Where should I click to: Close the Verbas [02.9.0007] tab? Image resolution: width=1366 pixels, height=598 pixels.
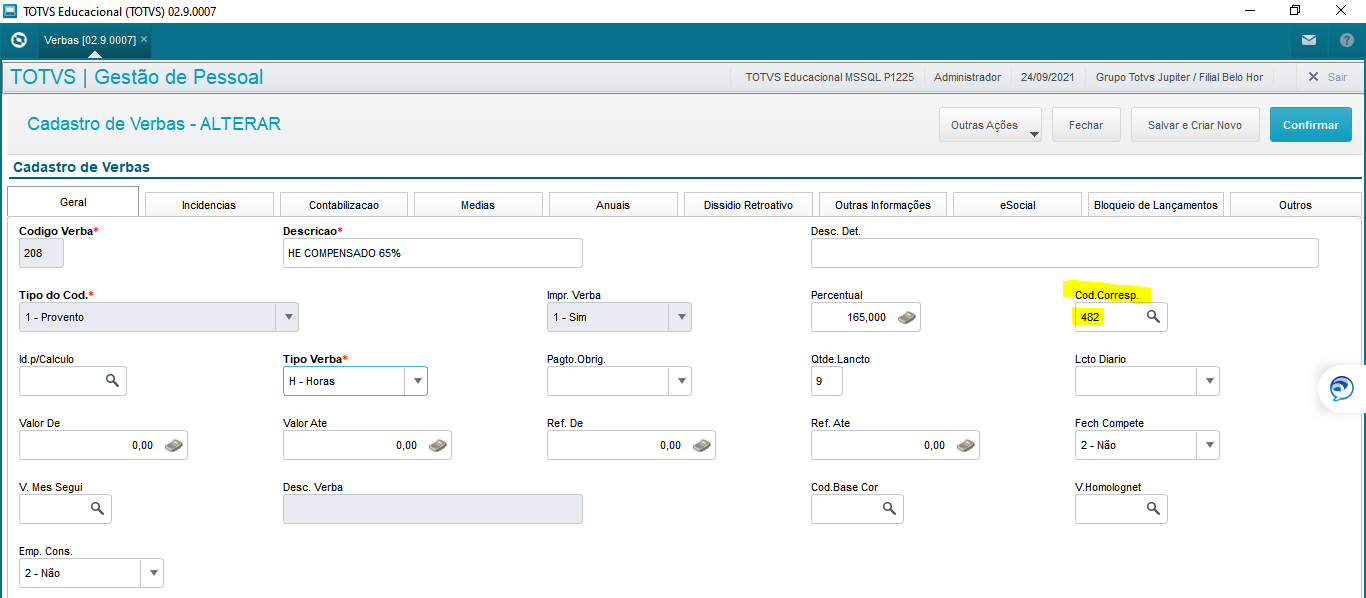pos(144,39)
